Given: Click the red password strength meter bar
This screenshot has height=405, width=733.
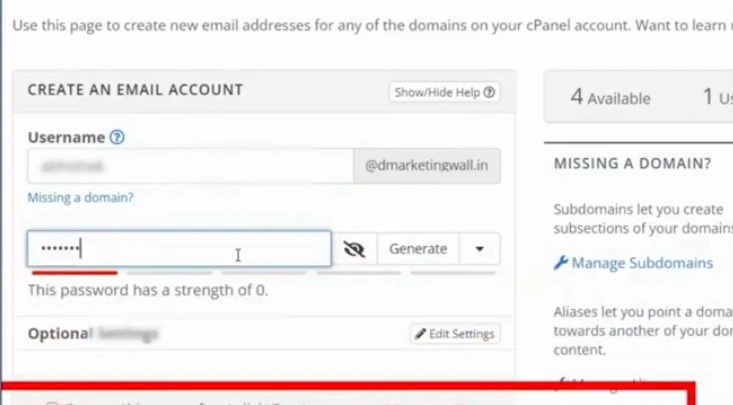Looking at the screenshot, I should pos(74,271).
